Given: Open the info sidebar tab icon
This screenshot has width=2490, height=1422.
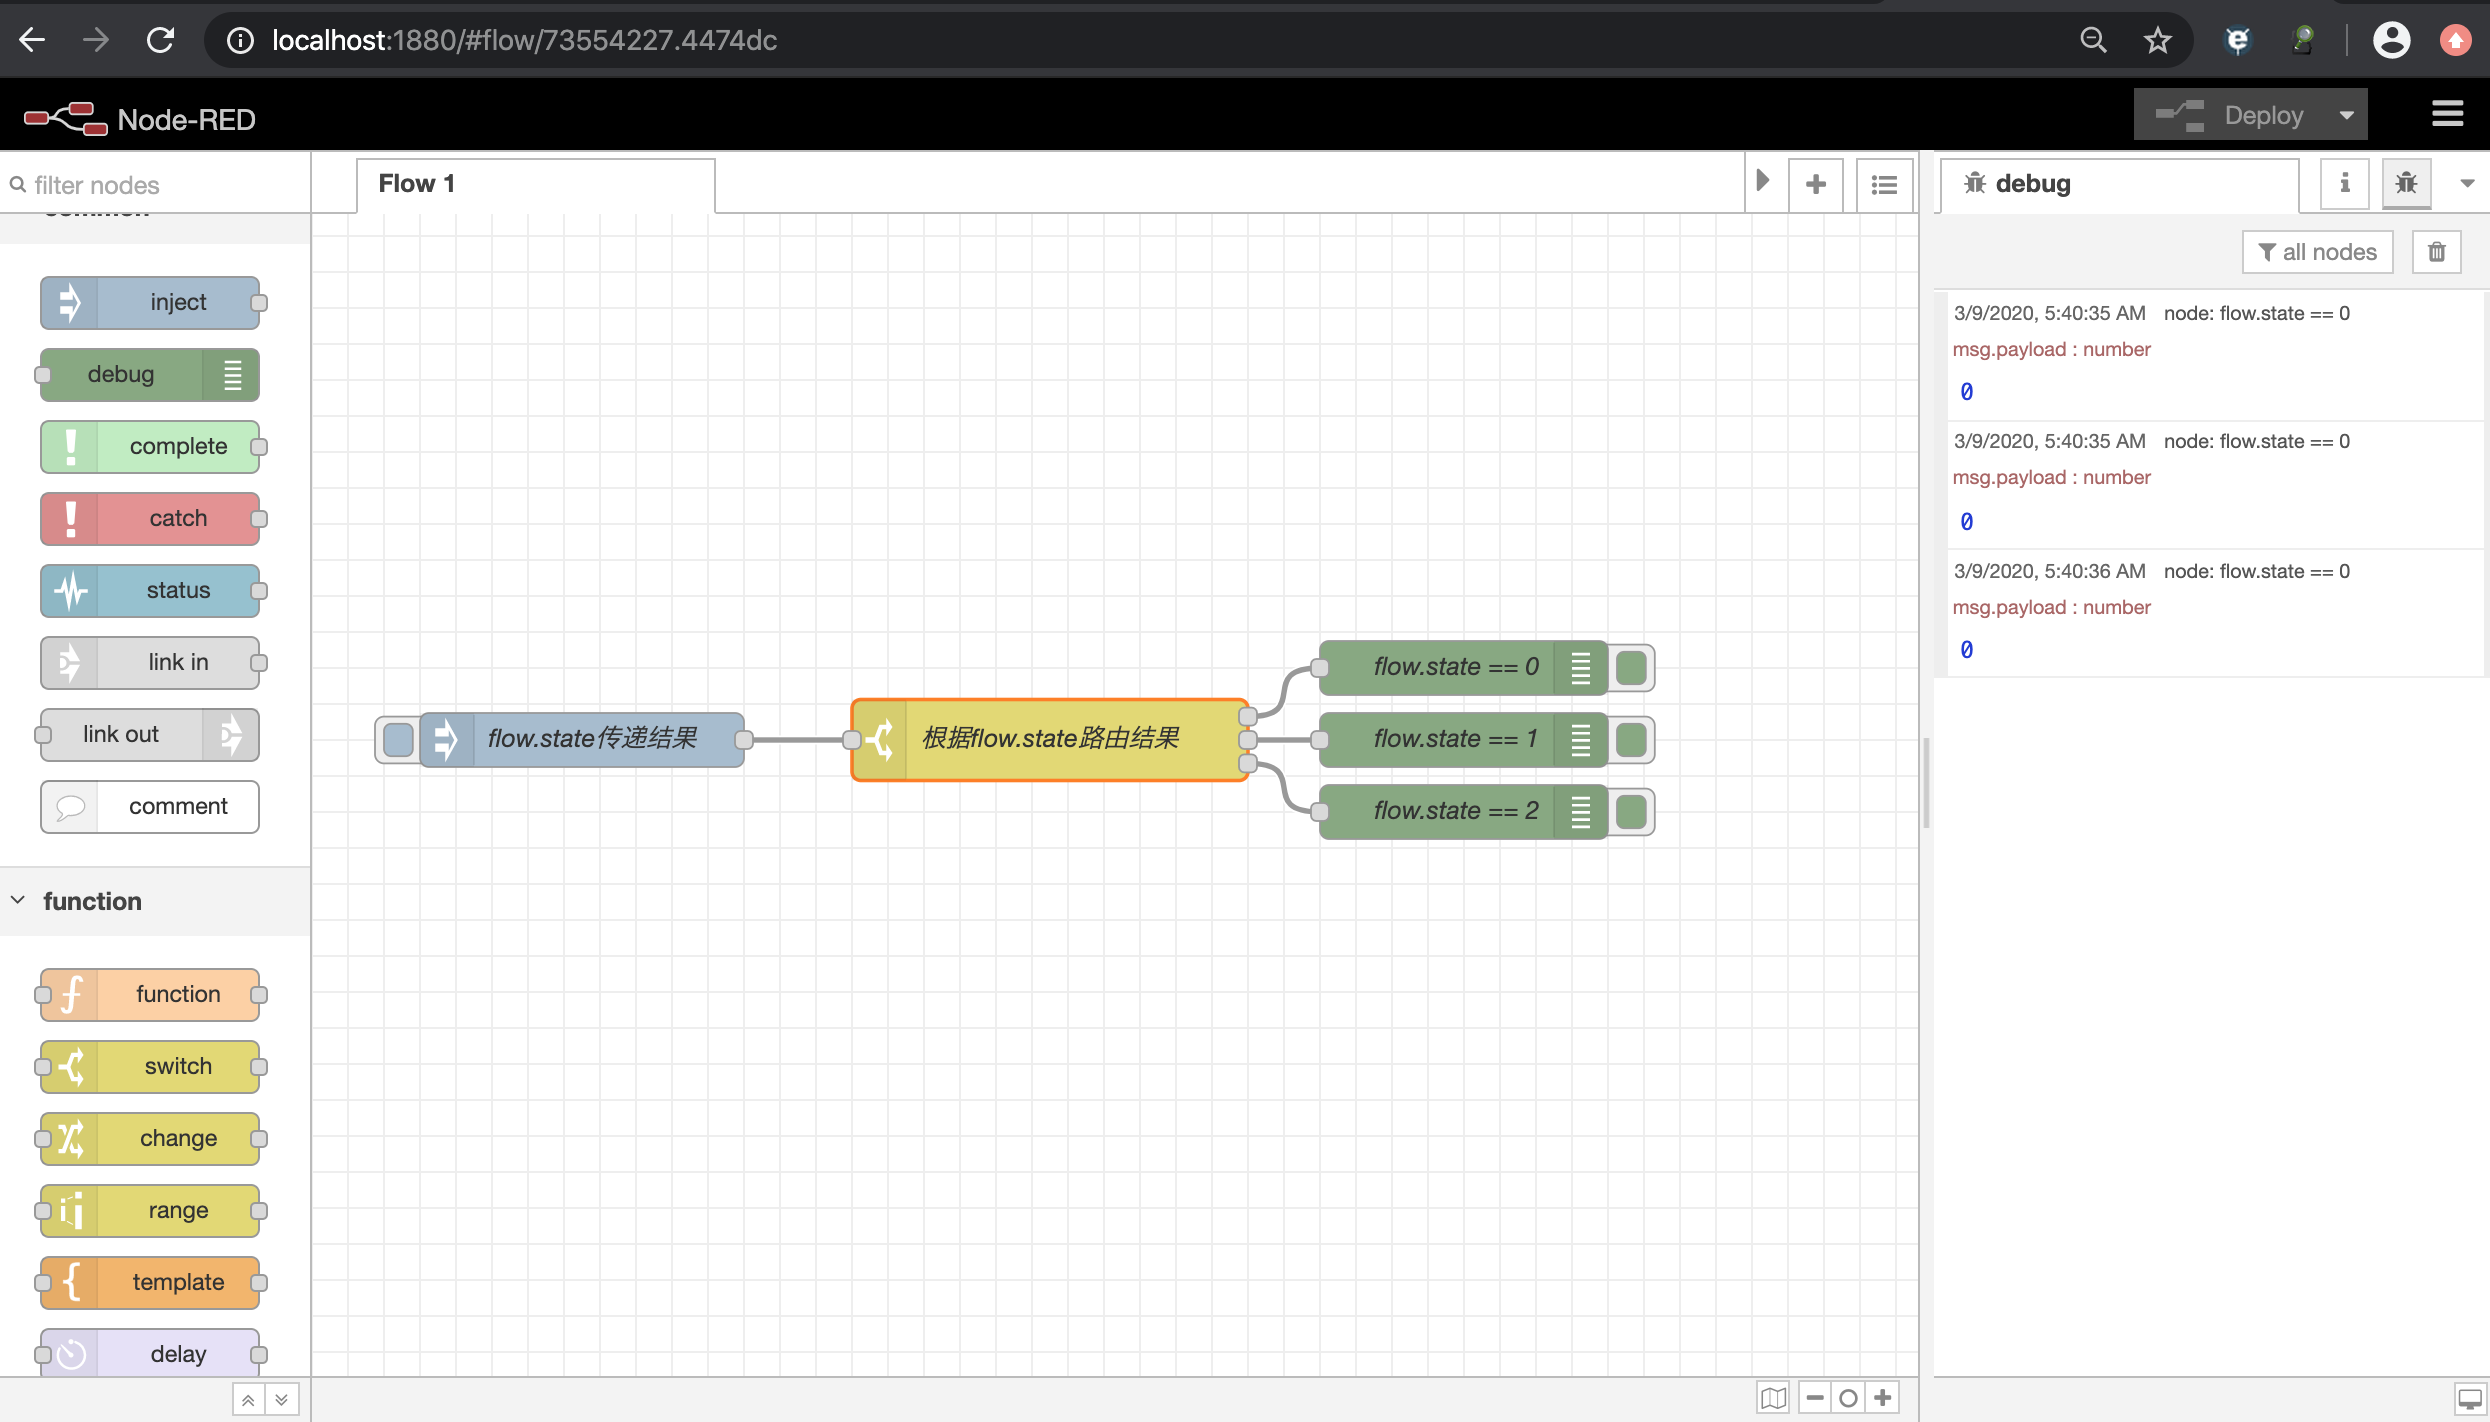Looking at the screenshot, I should point(2344,183).
